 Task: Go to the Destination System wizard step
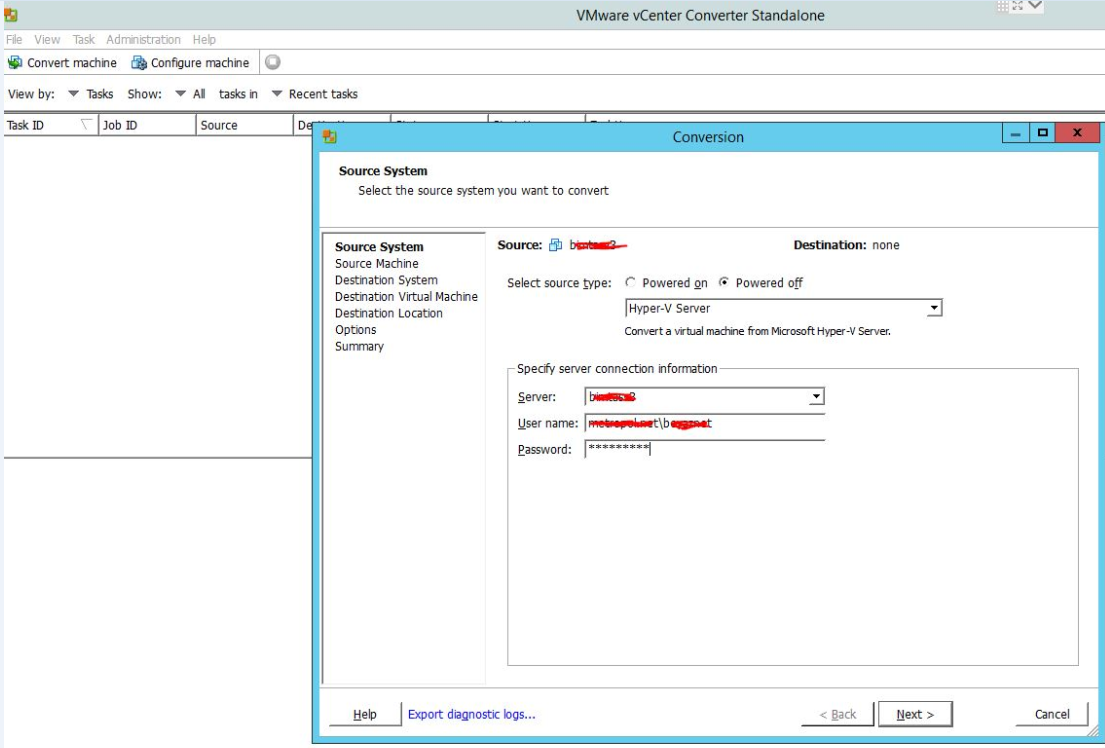[x=386, y=280]
